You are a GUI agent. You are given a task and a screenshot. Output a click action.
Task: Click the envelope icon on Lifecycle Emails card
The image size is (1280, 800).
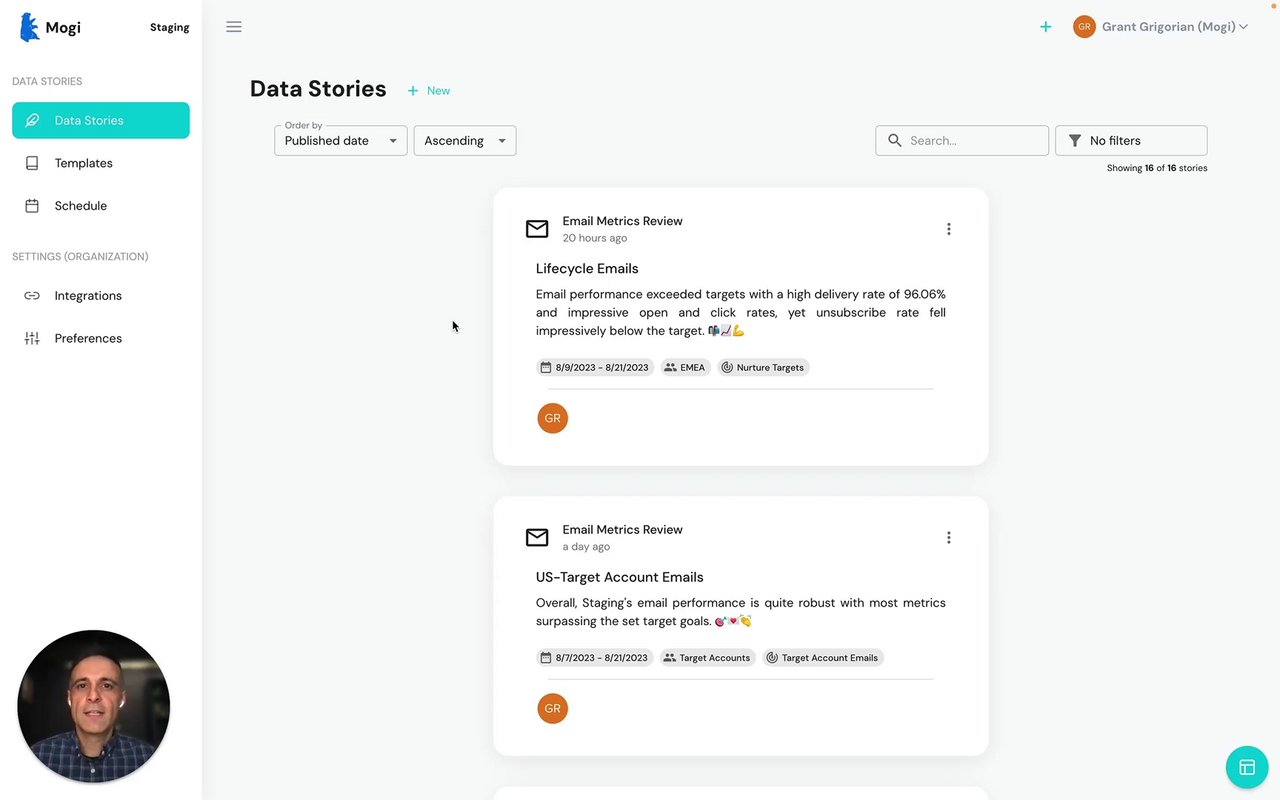coord(537,229)
